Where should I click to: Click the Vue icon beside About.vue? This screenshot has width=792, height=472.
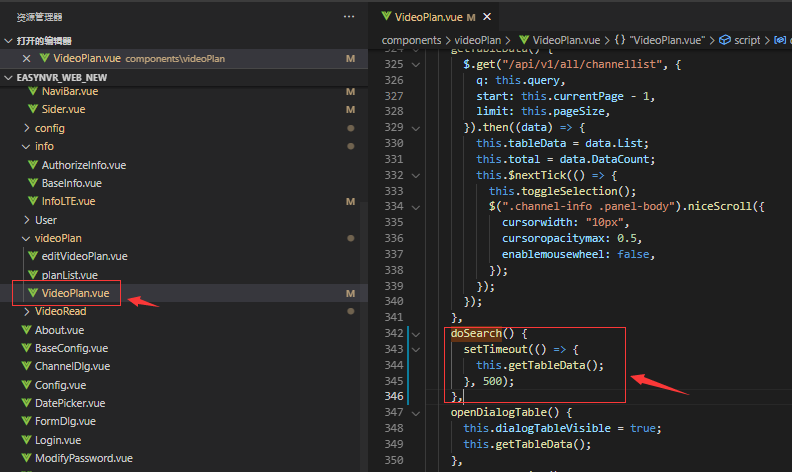(26, 330)
